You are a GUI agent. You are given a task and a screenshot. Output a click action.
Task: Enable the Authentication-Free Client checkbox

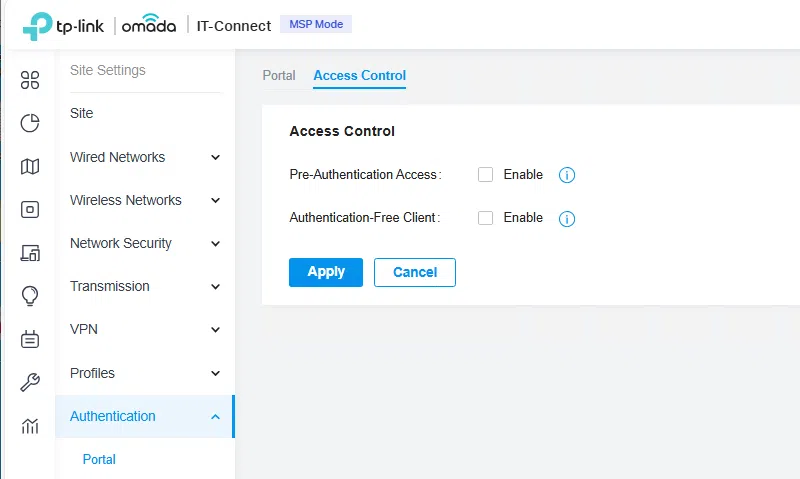pyautogui.click(x=486, y=218)
